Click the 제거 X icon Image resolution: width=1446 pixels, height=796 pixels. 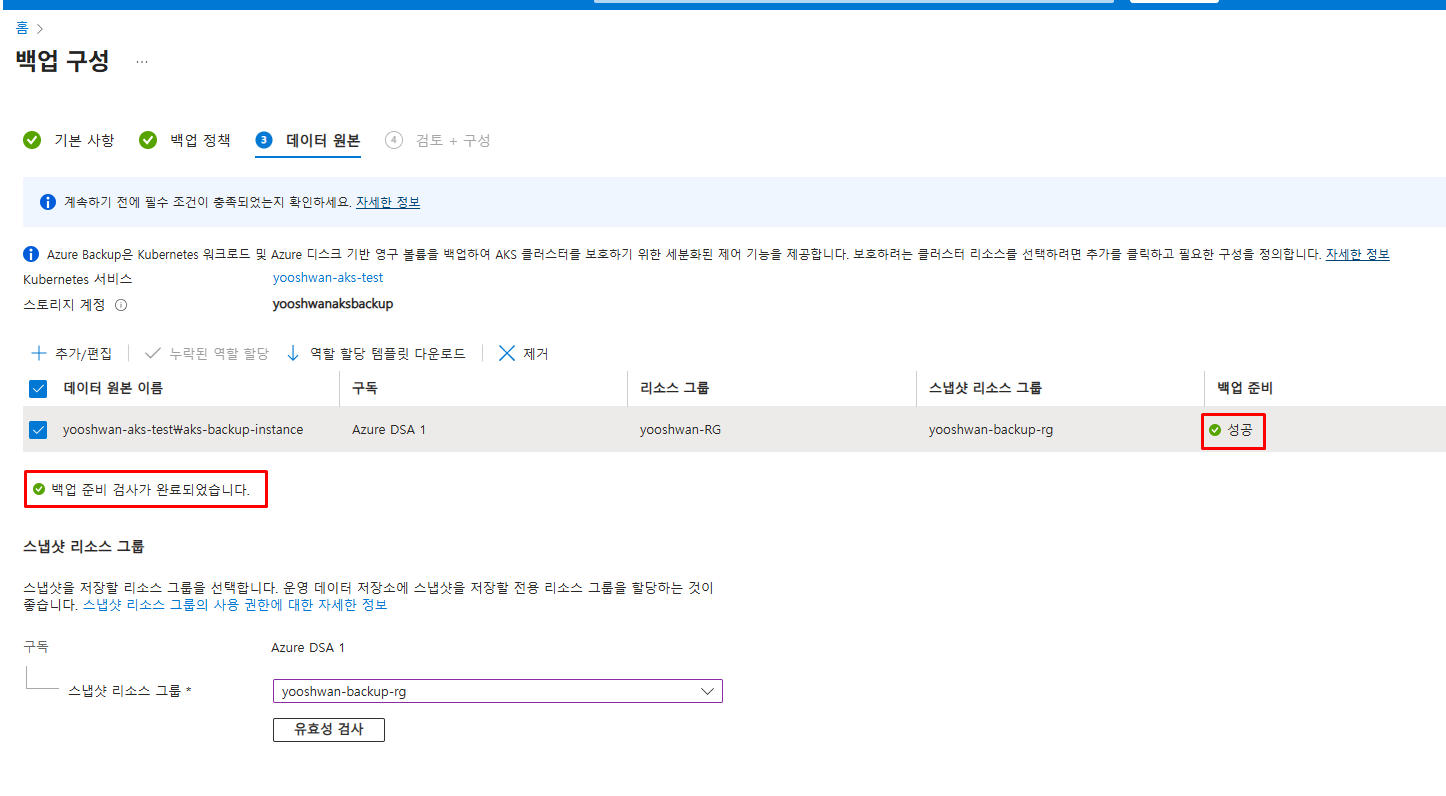click(x=507, y=353)
